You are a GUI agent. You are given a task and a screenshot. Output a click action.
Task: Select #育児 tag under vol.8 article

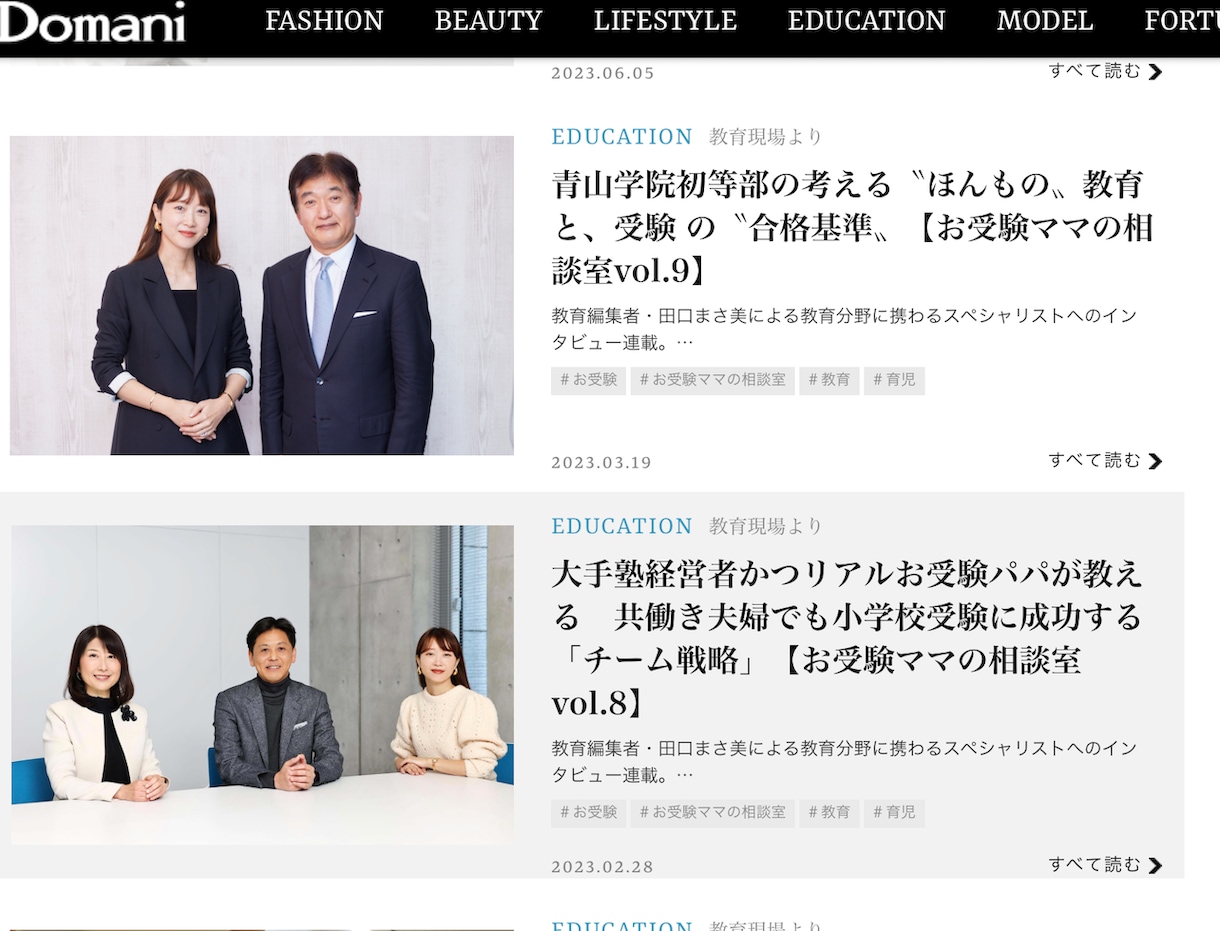(x=894, y=813)
